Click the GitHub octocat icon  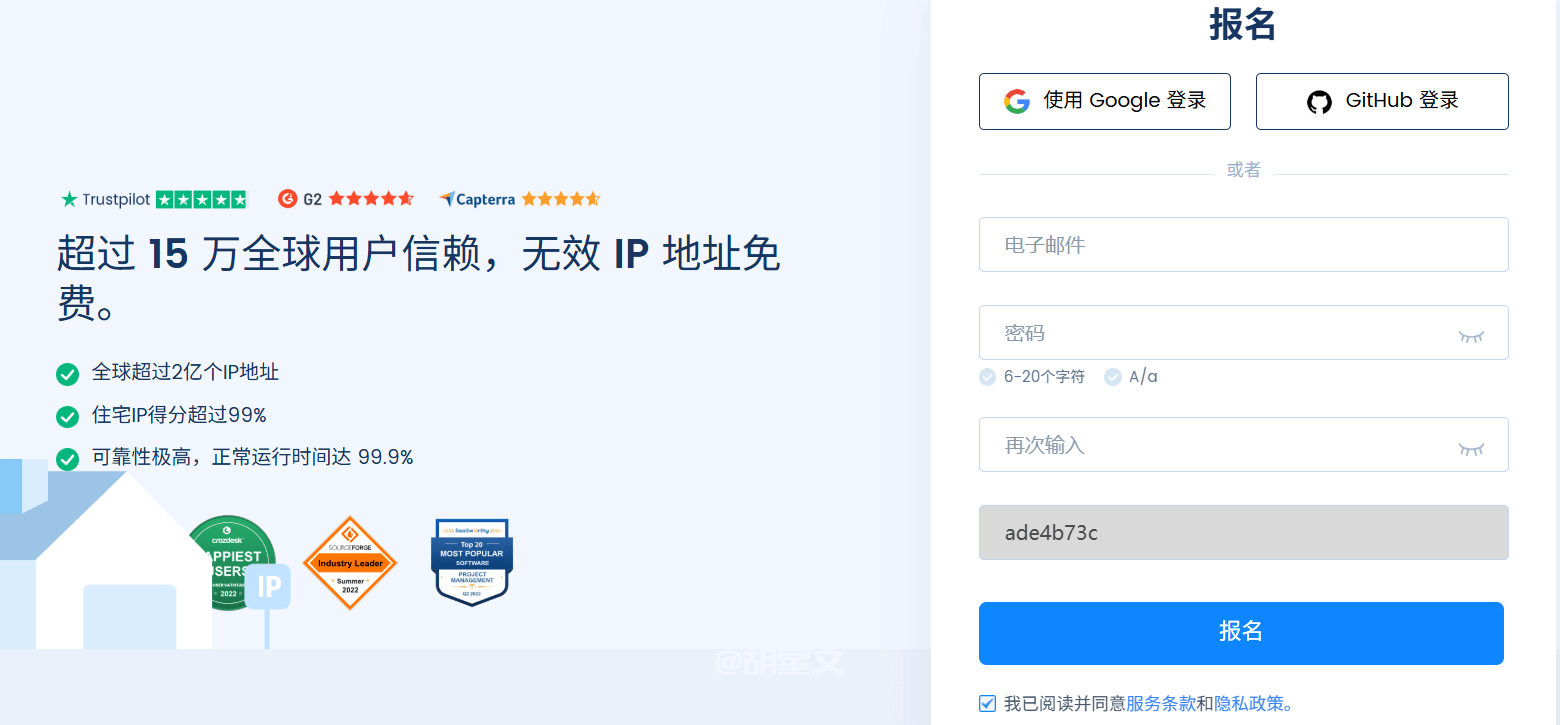(1319, 102)
